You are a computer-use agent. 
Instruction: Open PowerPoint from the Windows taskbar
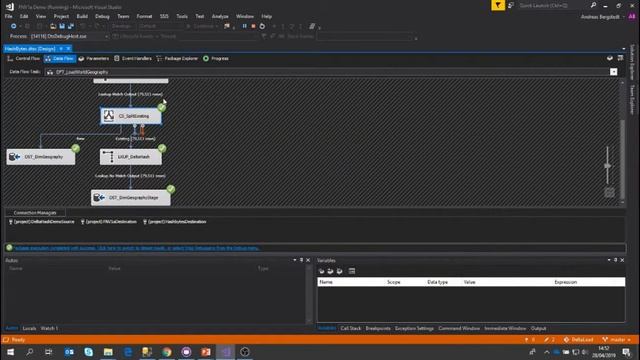coord(206,352)
